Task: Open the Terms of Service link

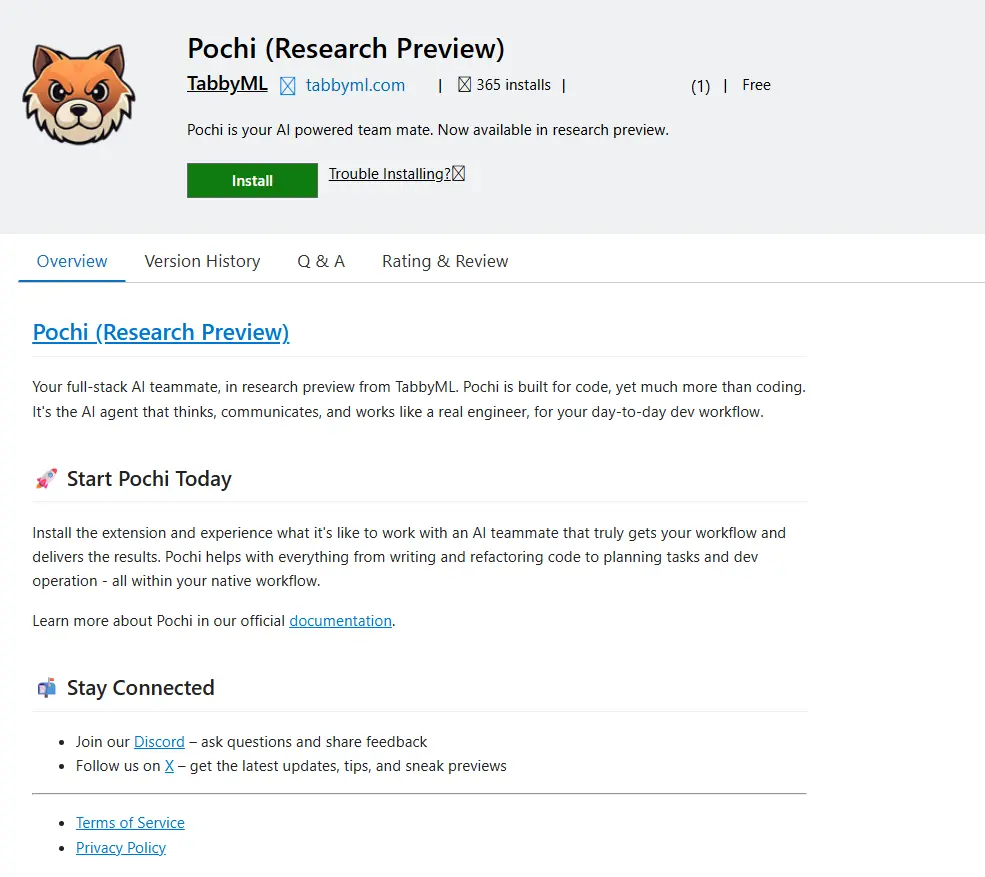Action: 130,823
